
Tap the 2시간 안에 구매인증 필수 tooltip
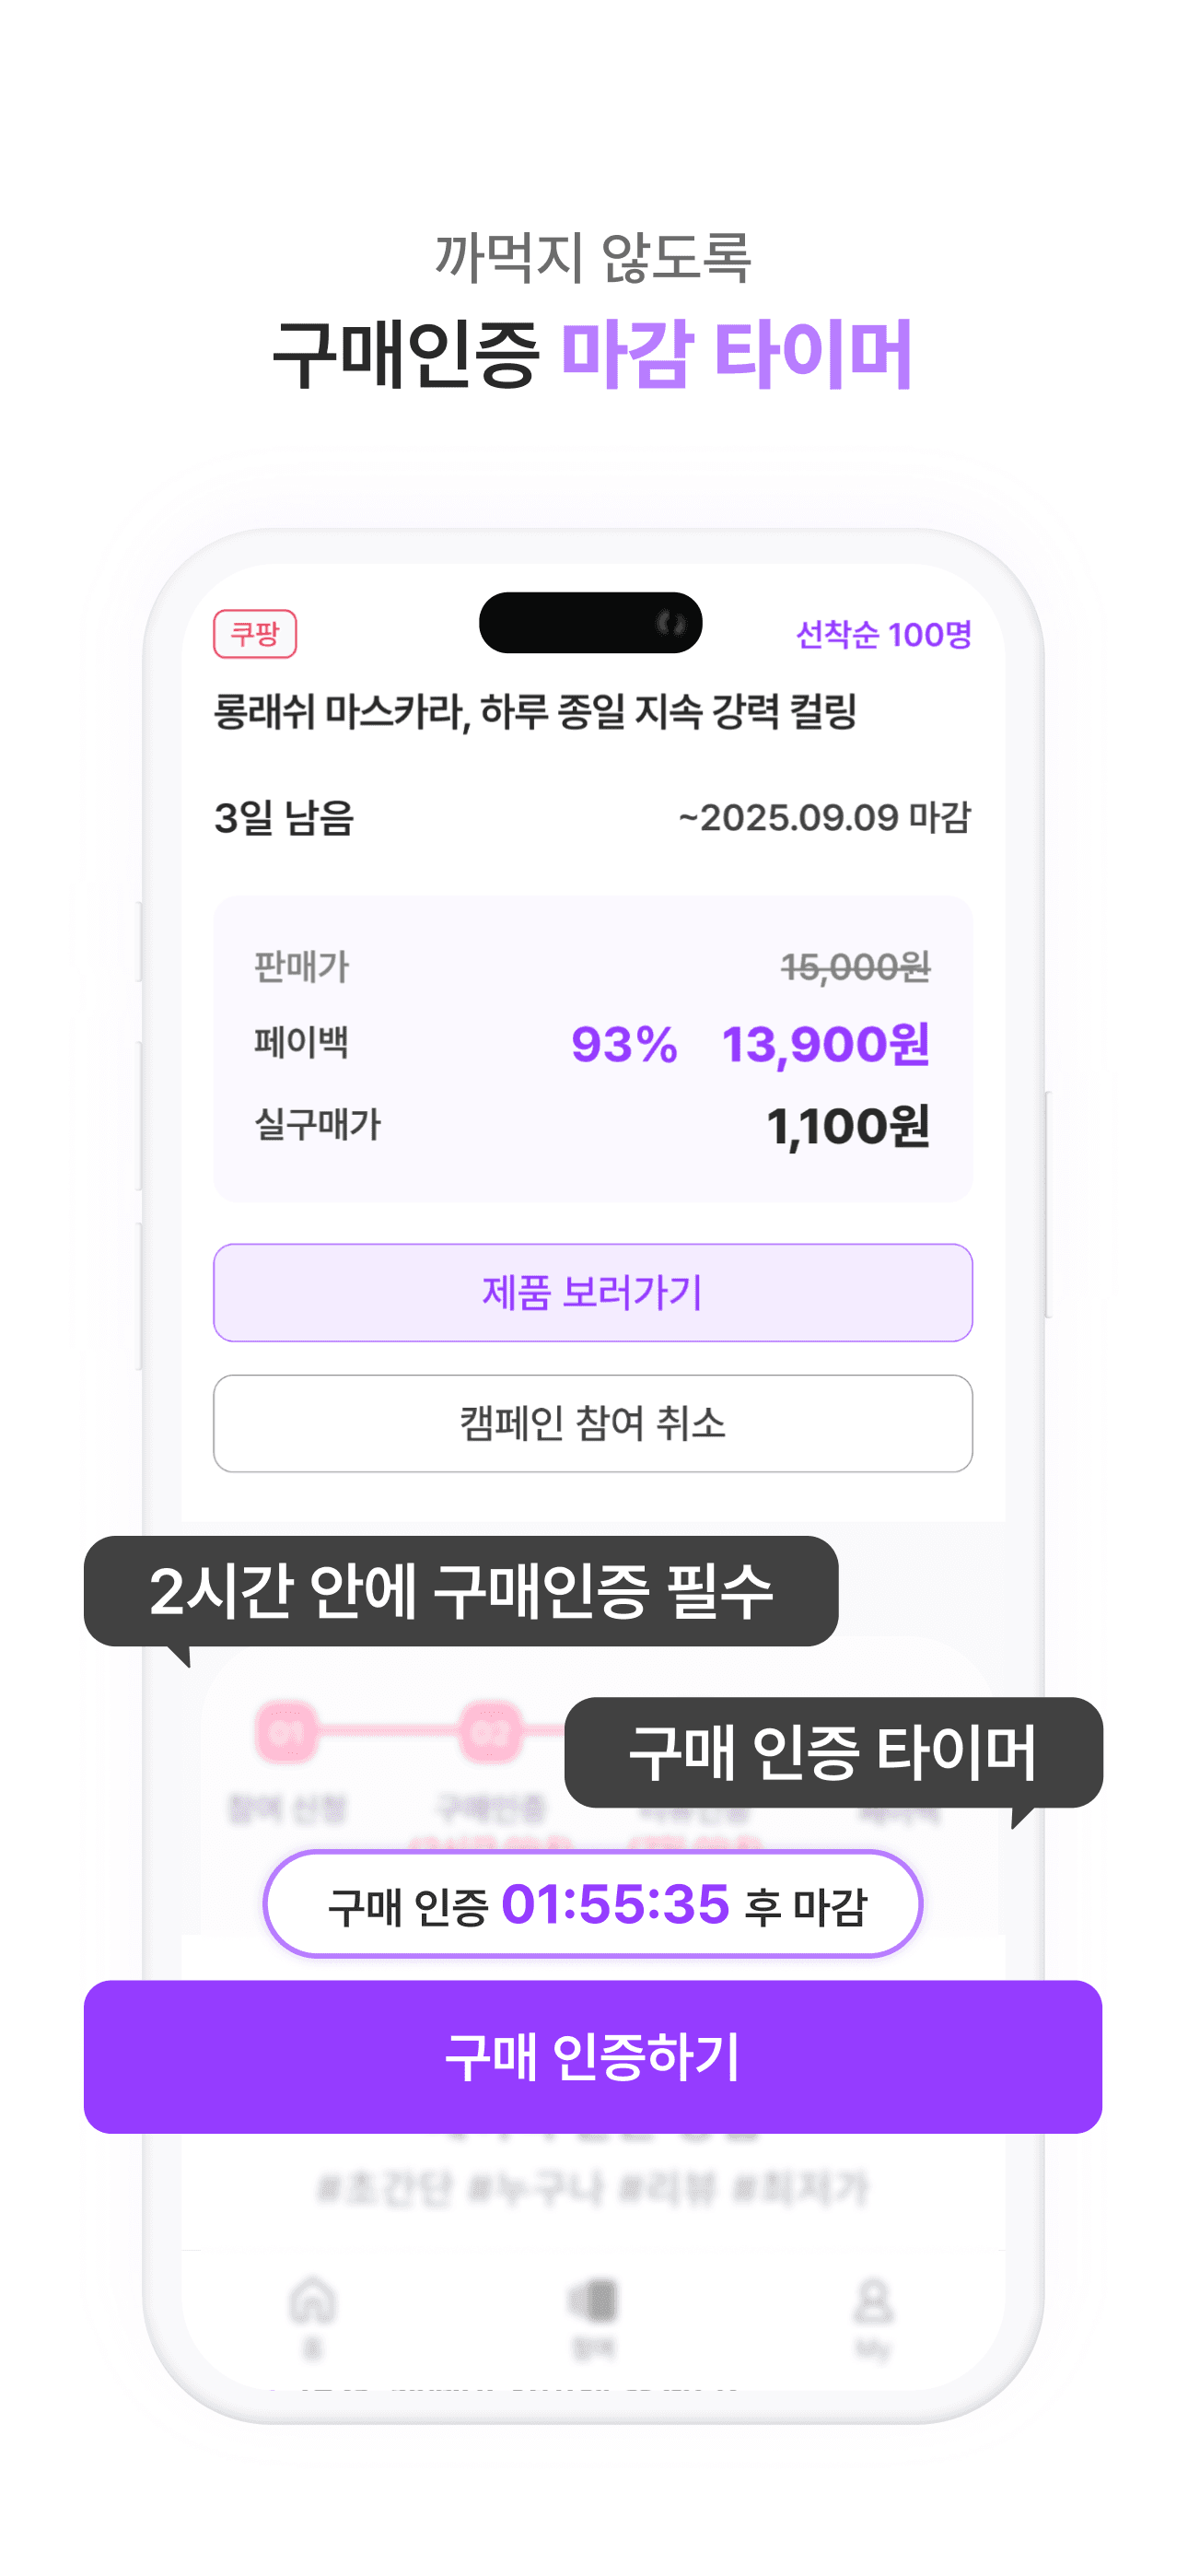coord(461,1591)
